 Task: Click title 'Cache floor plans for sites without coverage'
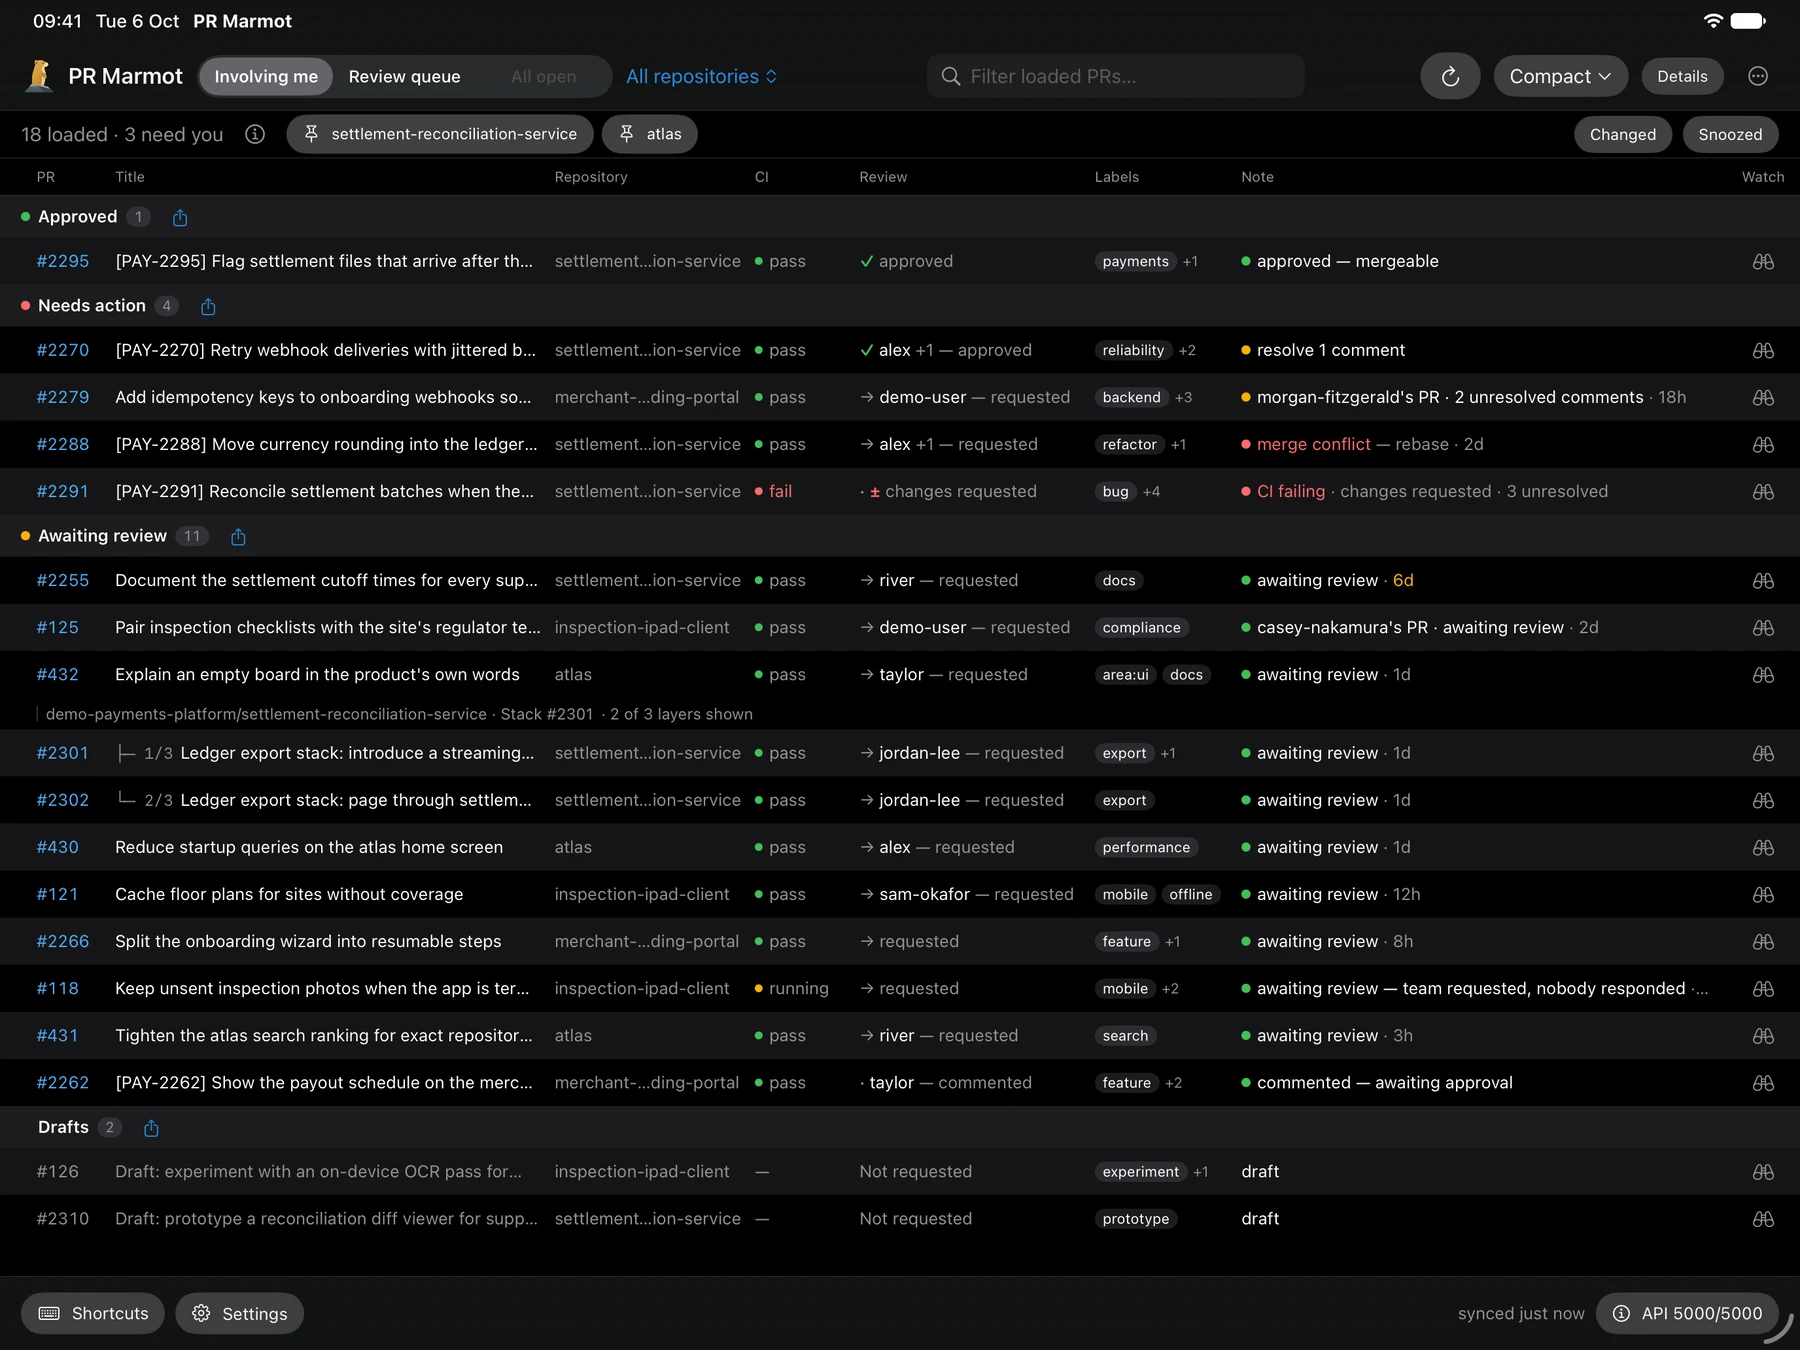tap(289, 894)
